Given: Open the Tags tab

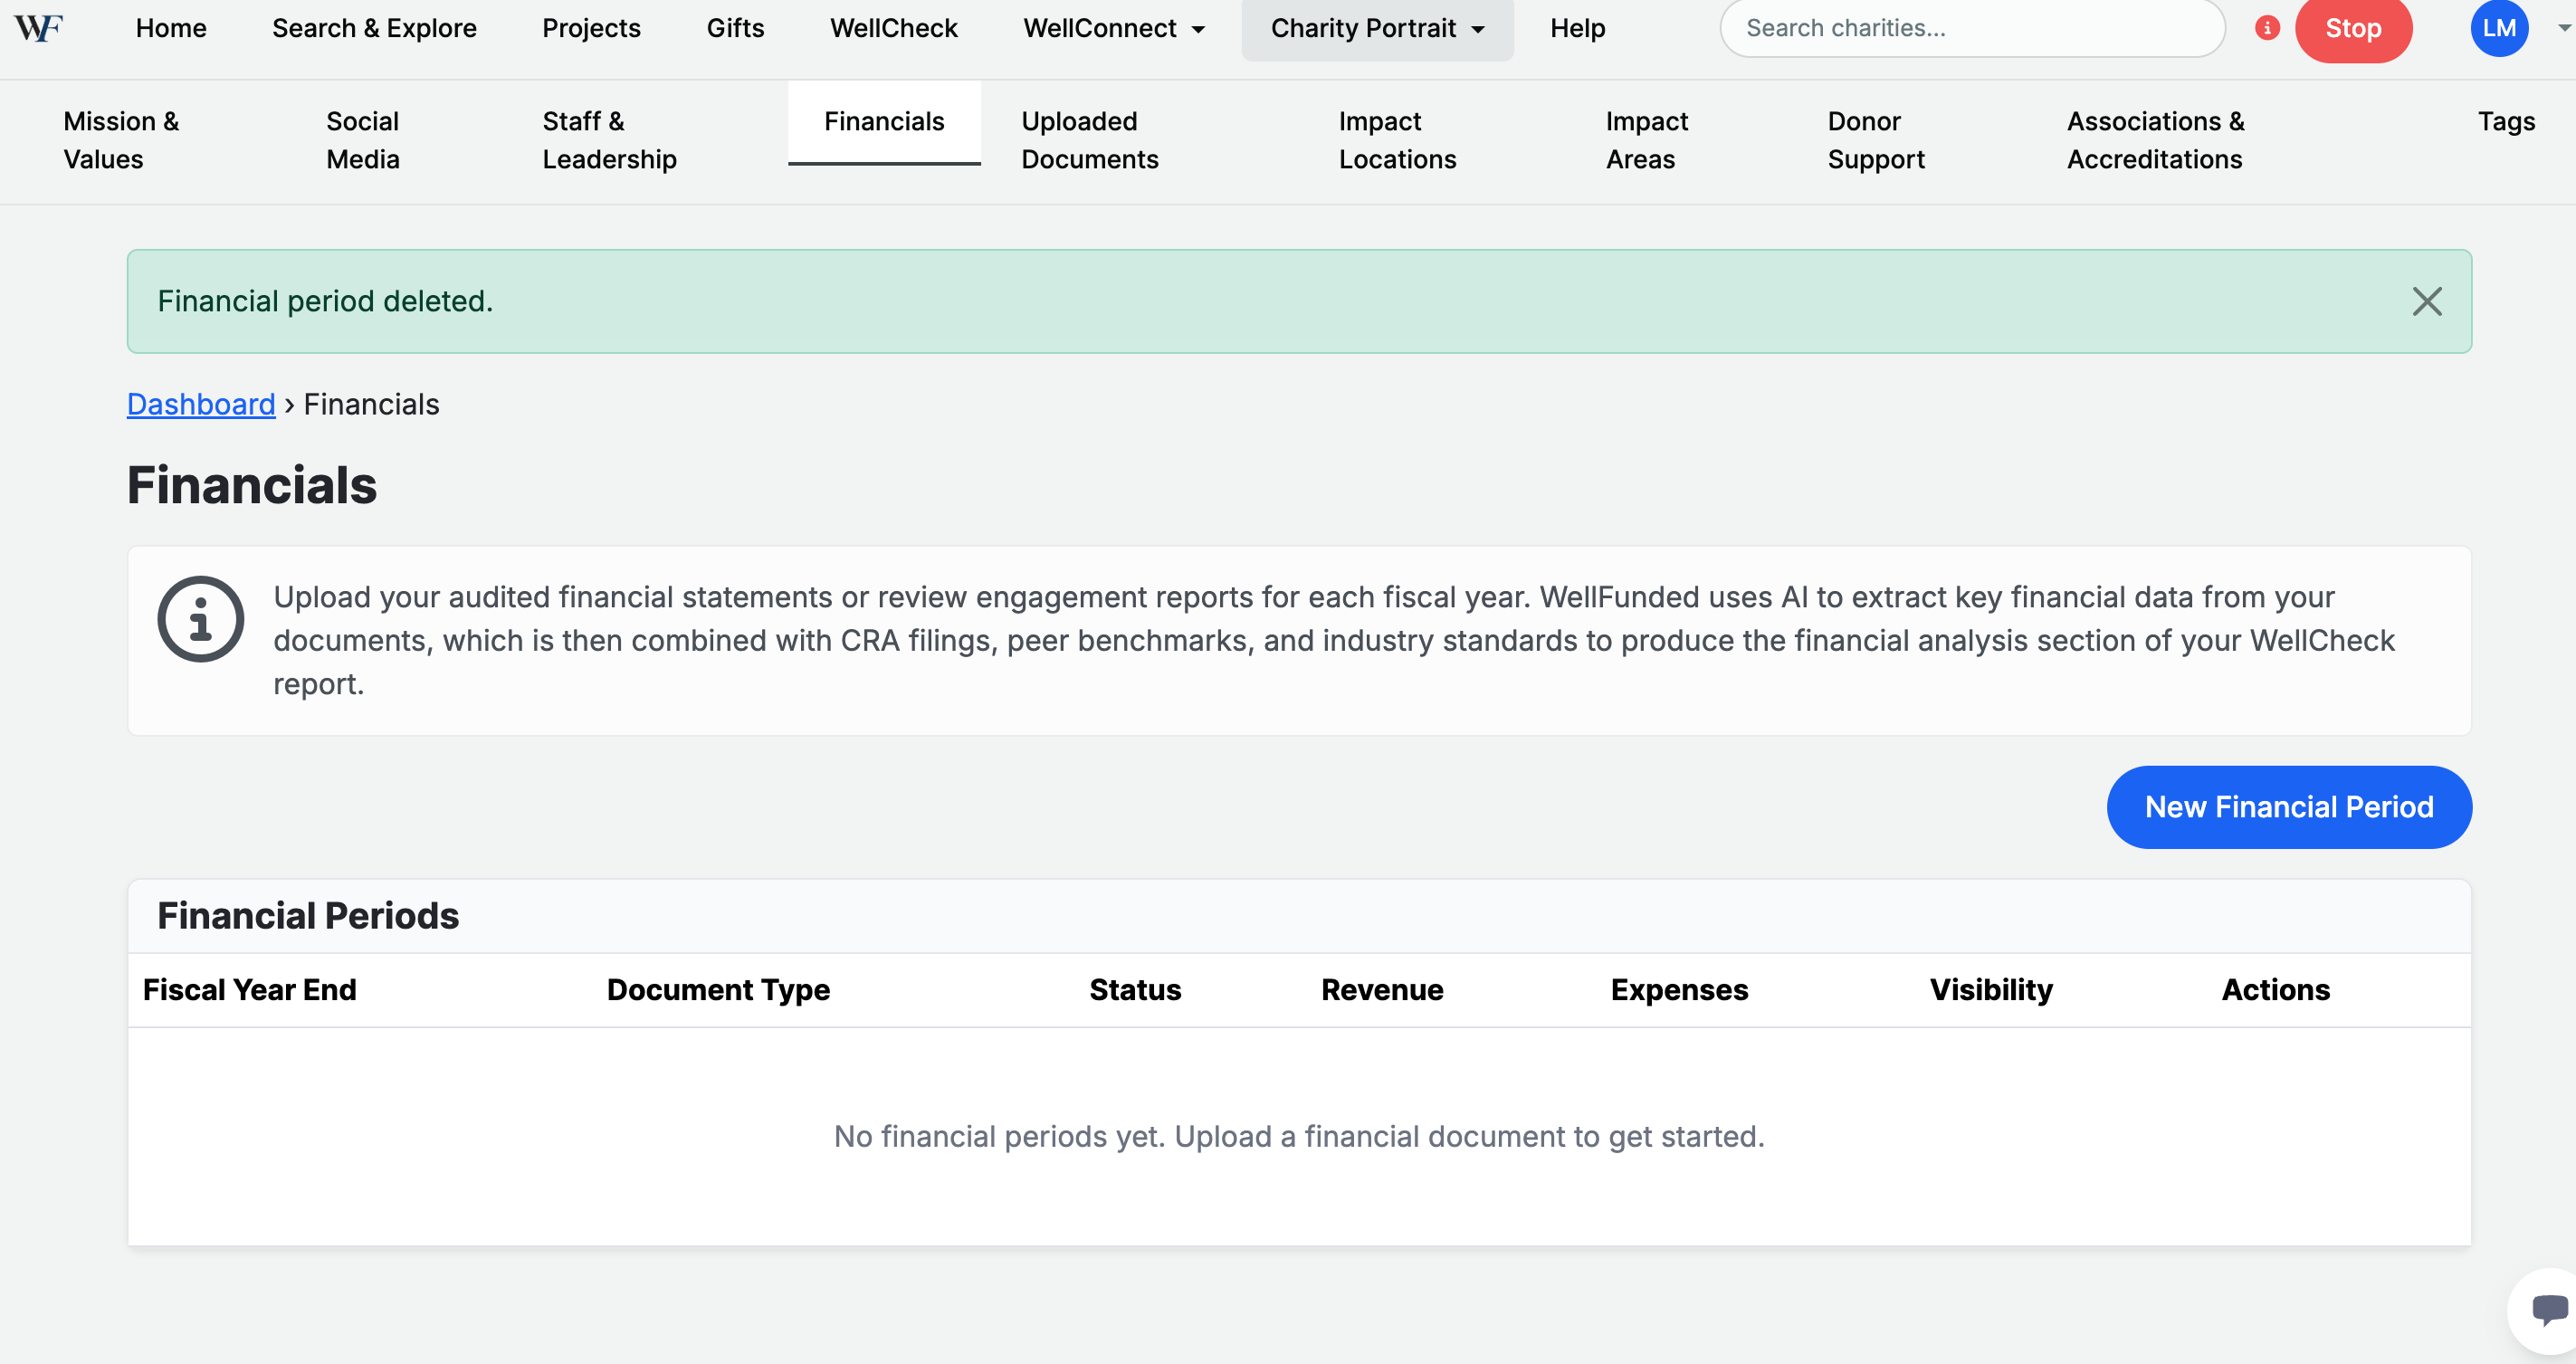Looking at the screenshot, I should click(x=2505, y=121).
